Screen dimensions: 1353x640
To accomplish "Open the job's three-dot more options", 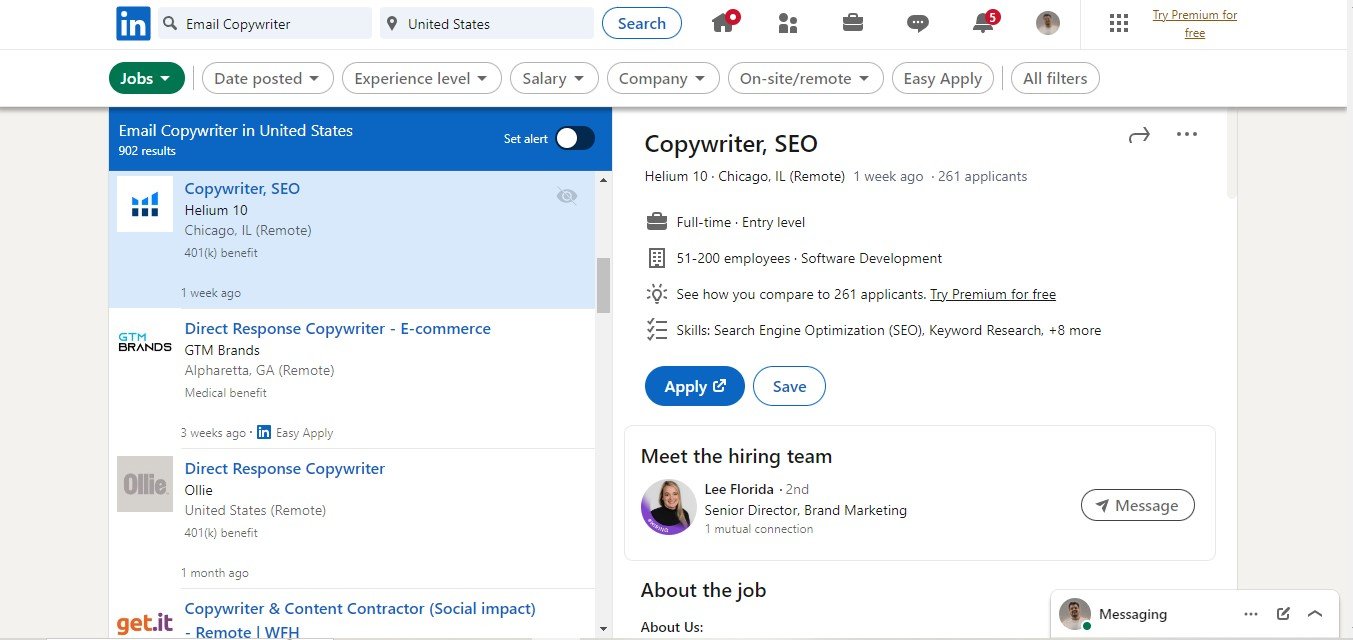I will [1187, 134].
